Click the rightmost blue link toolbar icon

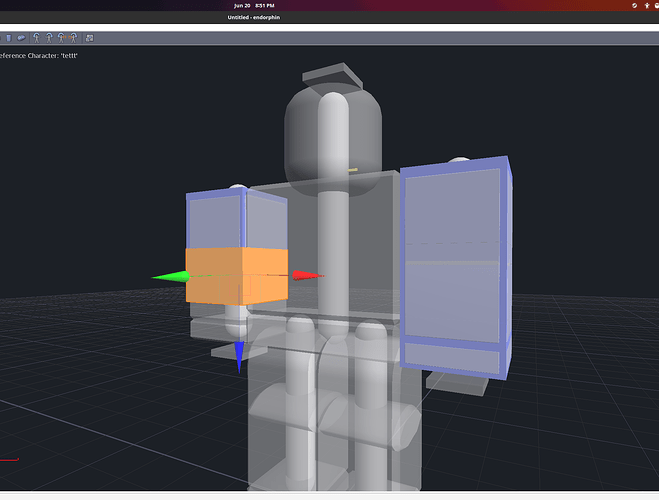click(x=90, y=38)
